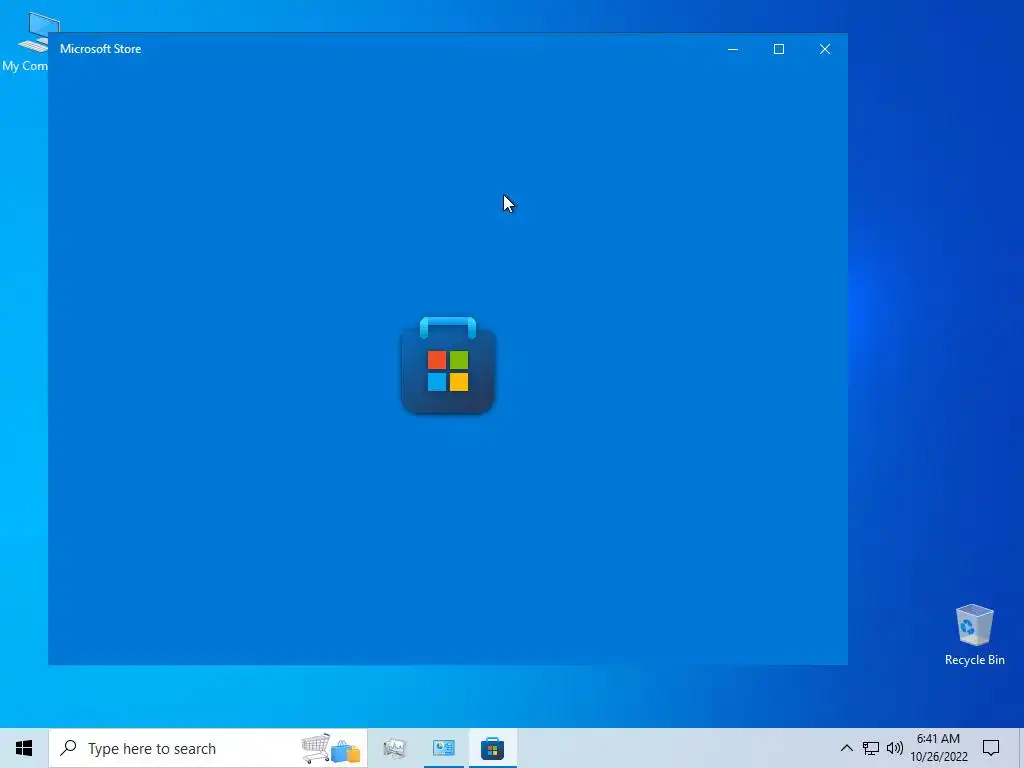Select the Recycle Bin desktop icon
The image size is (1024, 768).
coord(974,635)
